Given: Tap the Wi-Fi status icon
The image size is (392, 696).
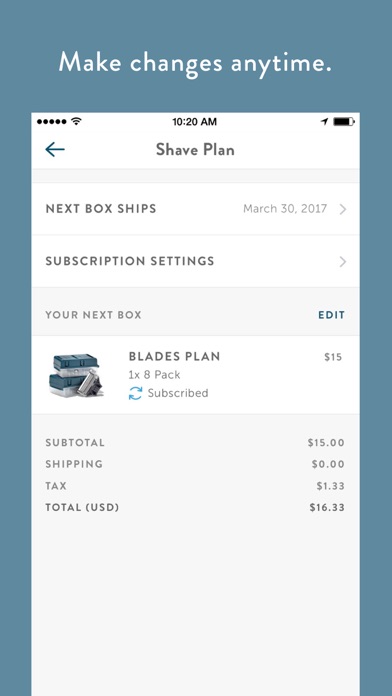Looking at the screenshot, I should click(x=76, y=121).
